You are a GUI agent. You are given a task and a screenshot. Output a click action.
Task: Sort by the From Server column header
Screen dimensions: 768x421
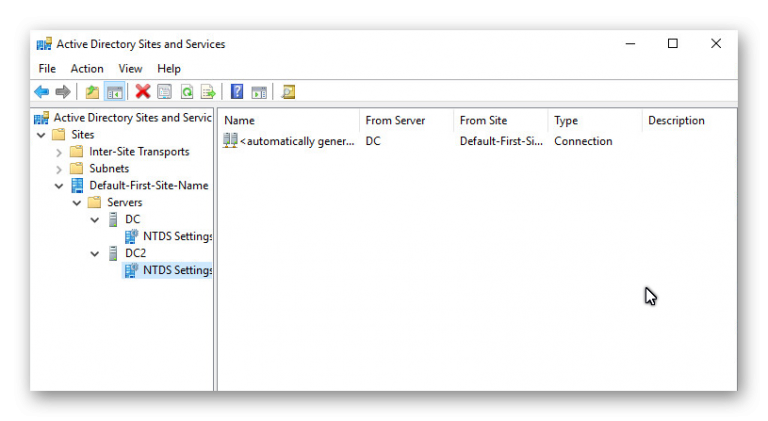click(395, 121)
